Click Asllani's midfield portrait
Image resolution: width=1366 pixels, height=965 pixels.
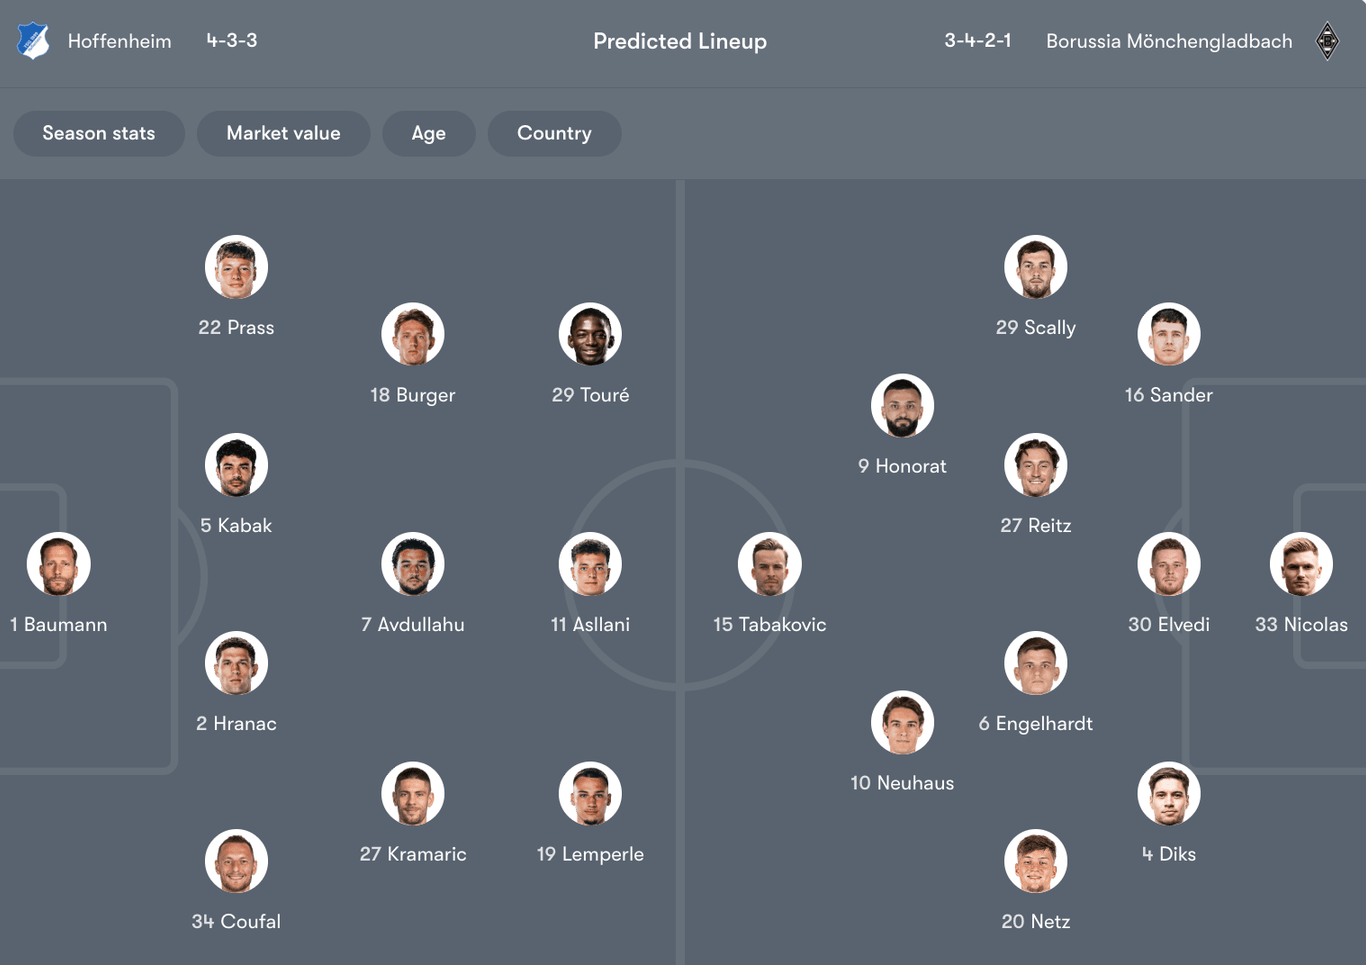pos(590,563)
